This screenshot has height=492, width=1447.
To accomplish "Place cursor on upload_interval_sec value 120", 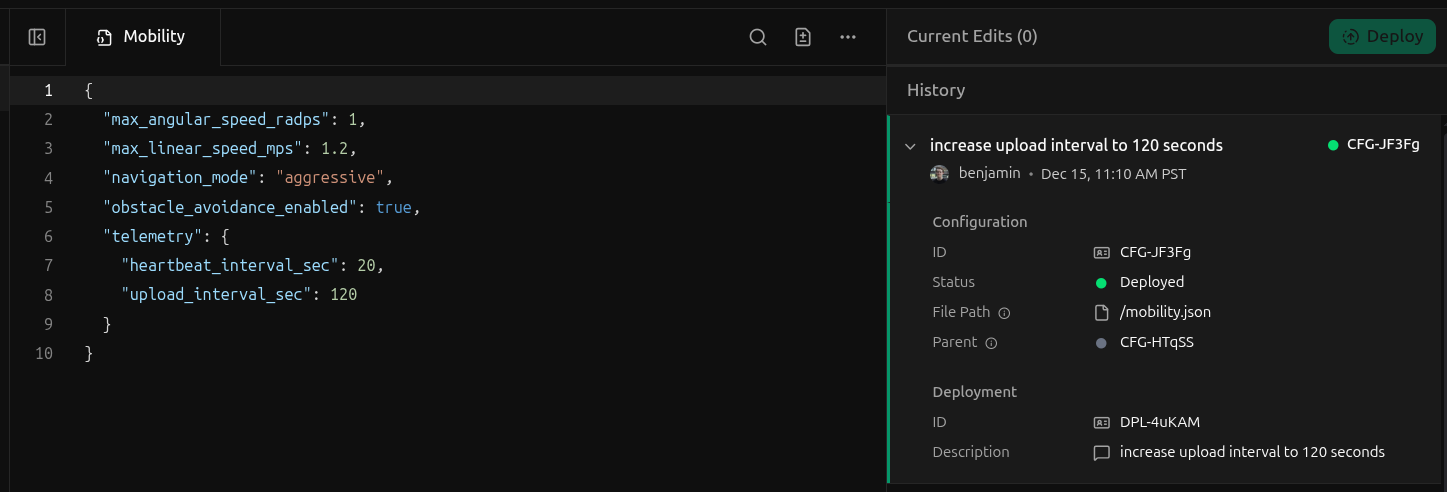I will point(344,295).
